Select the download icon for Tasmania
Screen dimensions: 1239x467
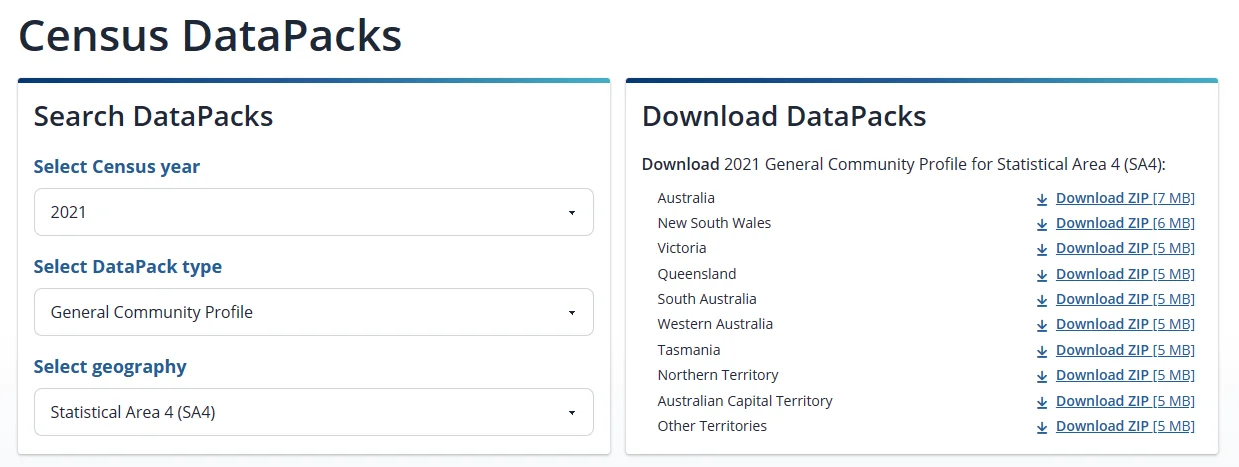pyautogui.click(x=1042, y=351)
